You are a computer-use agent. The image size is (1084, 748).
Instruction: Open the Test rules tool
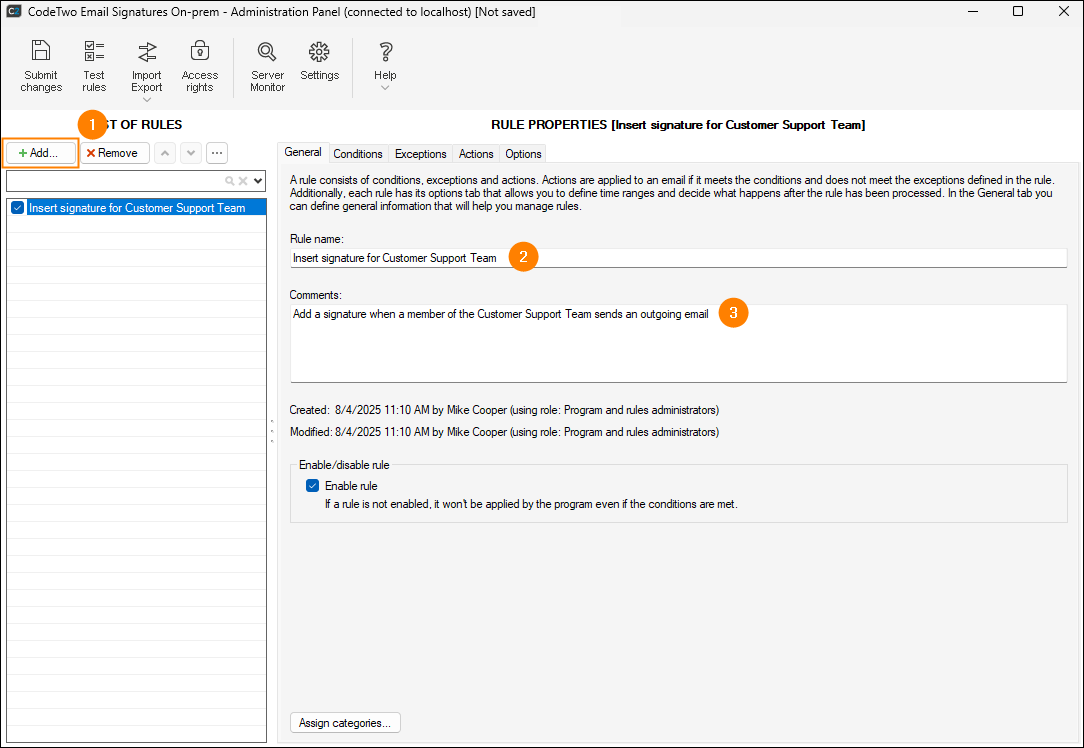click(x=94, y=52)
